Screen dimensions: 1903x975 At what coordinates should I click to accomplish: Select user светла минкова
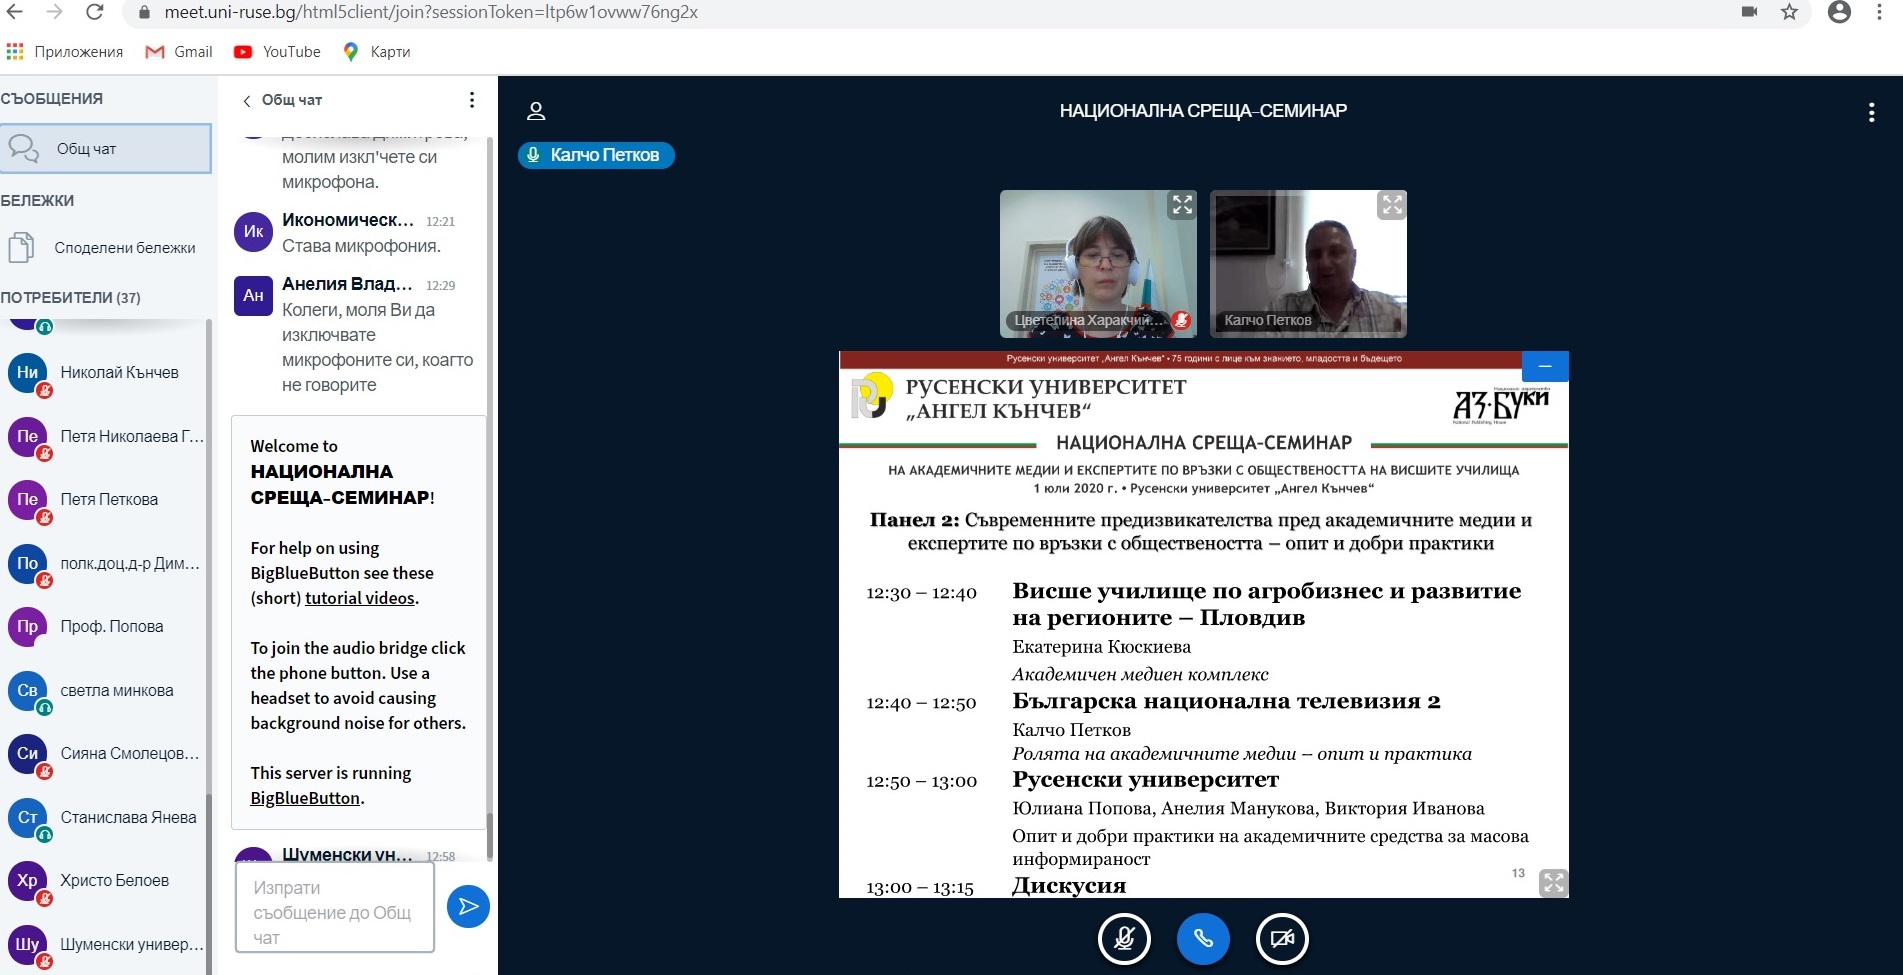tap(105, 691)
